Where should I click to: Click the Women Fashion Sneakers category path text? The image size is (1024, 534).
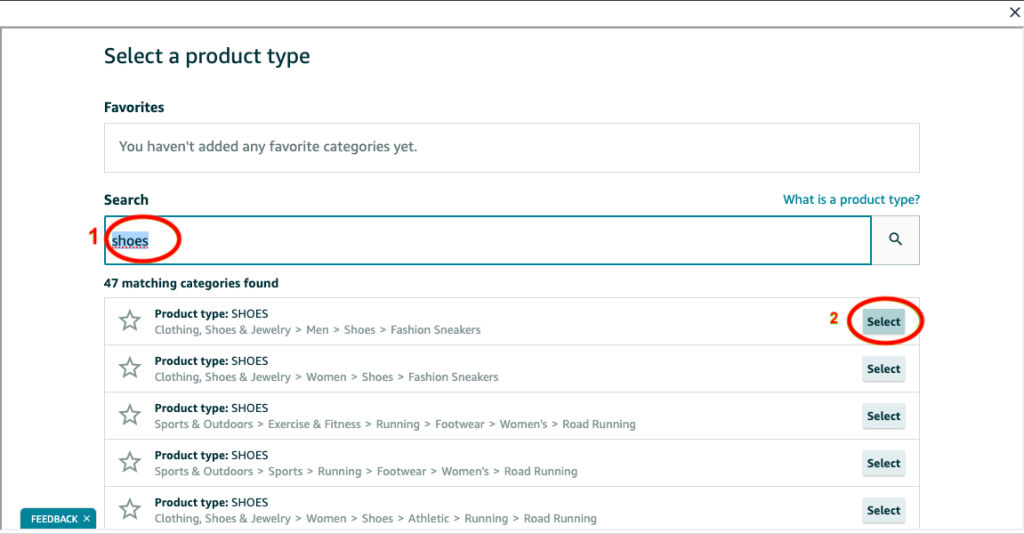coord(326,377)
